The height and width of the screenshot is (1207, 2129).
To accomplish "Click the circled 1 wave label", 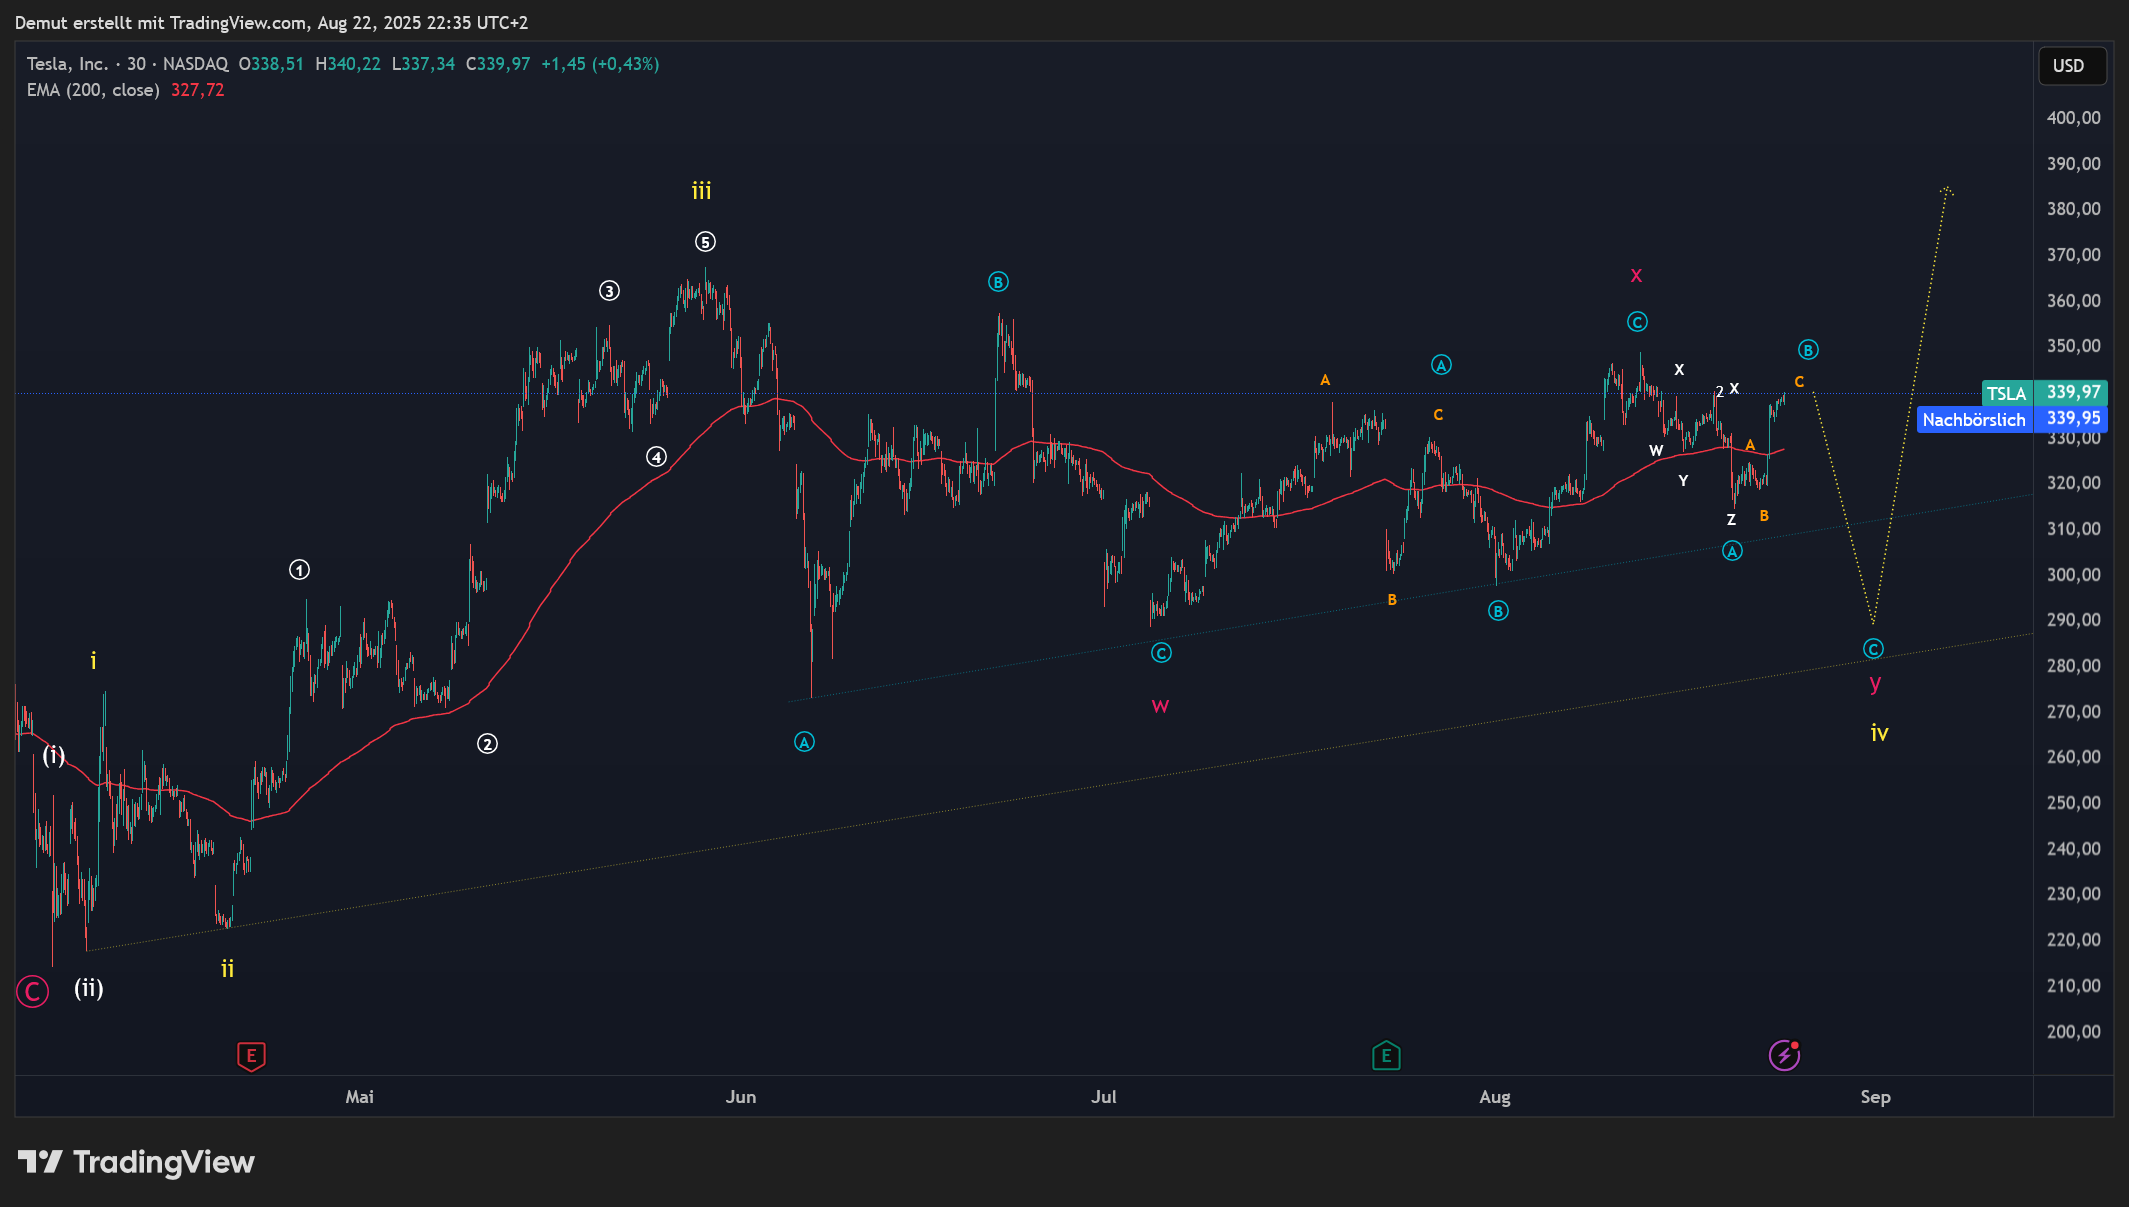I will pos(299,570).
